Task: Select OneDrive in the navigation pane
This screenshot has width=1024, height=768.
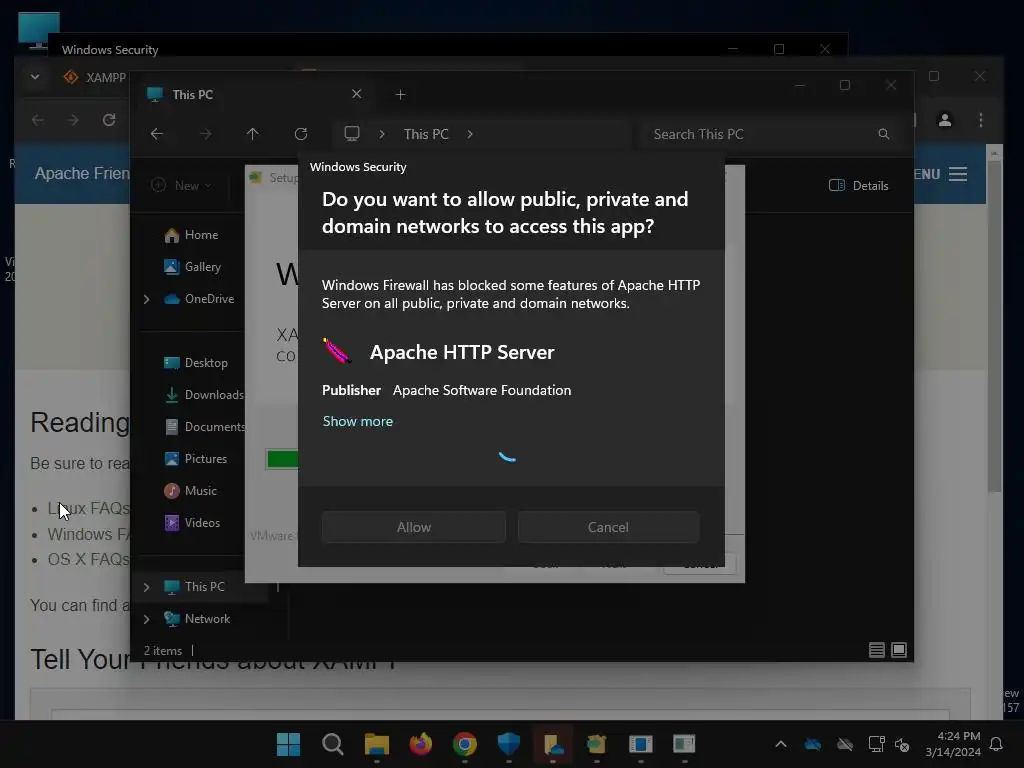Action: point(200,298)
